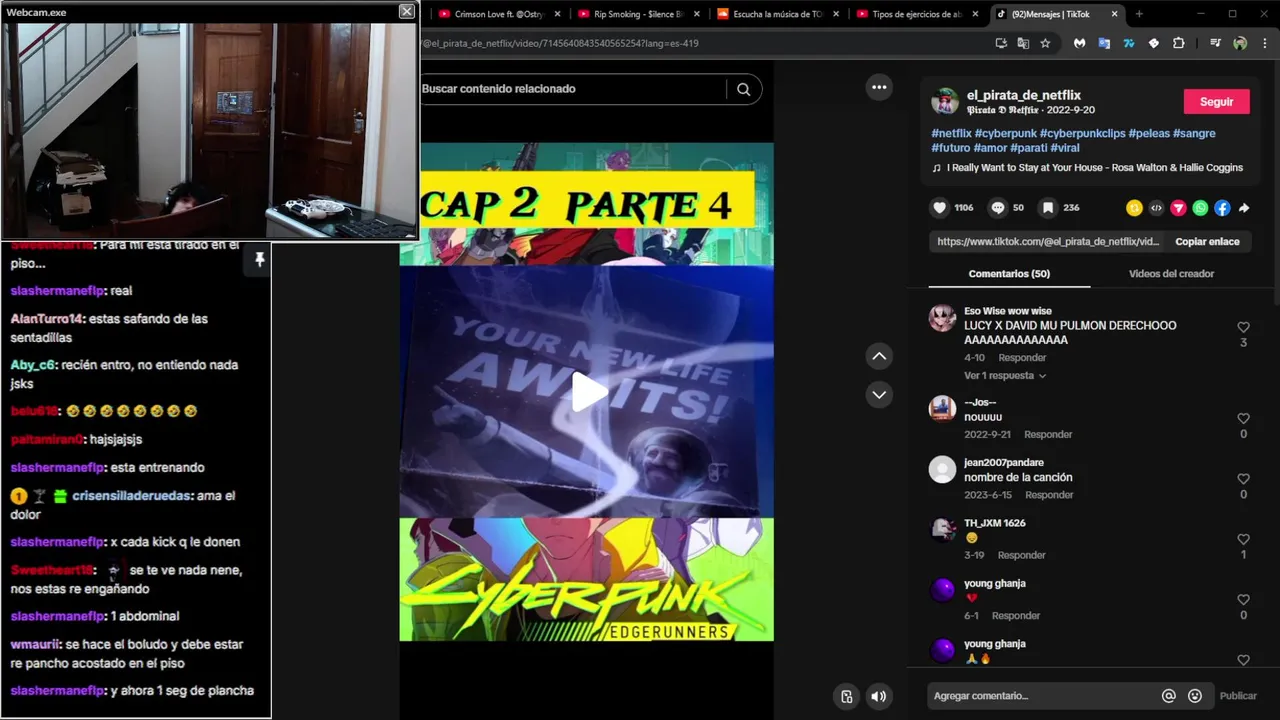Switch to 'Escucha la música' tab
The image size is (1280, 720).
point(777,14)
